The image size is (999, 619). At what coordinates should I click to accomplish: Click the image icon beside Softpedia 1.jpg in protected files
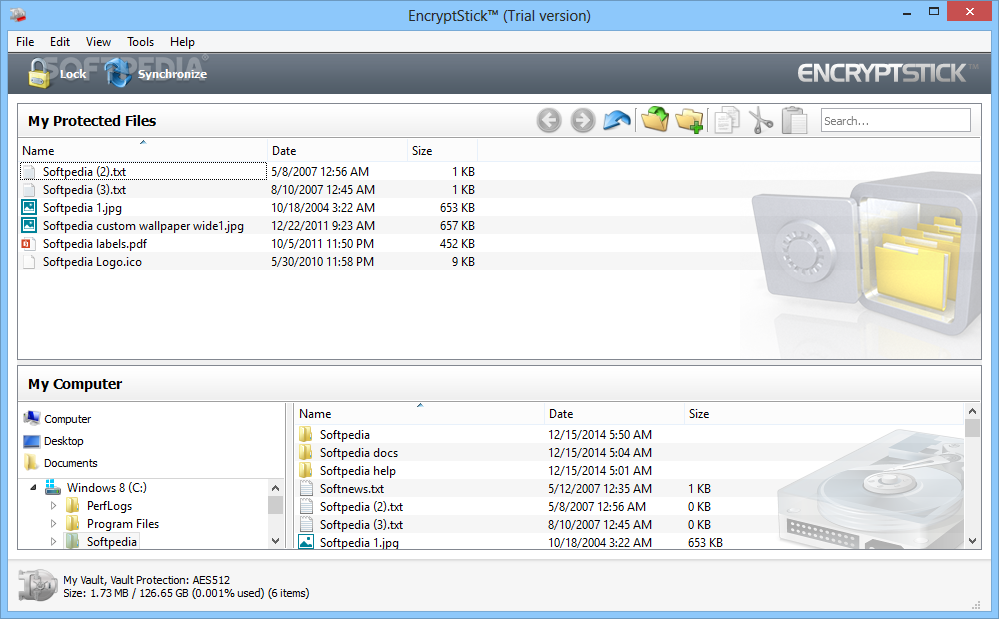[x=29, y=207]
